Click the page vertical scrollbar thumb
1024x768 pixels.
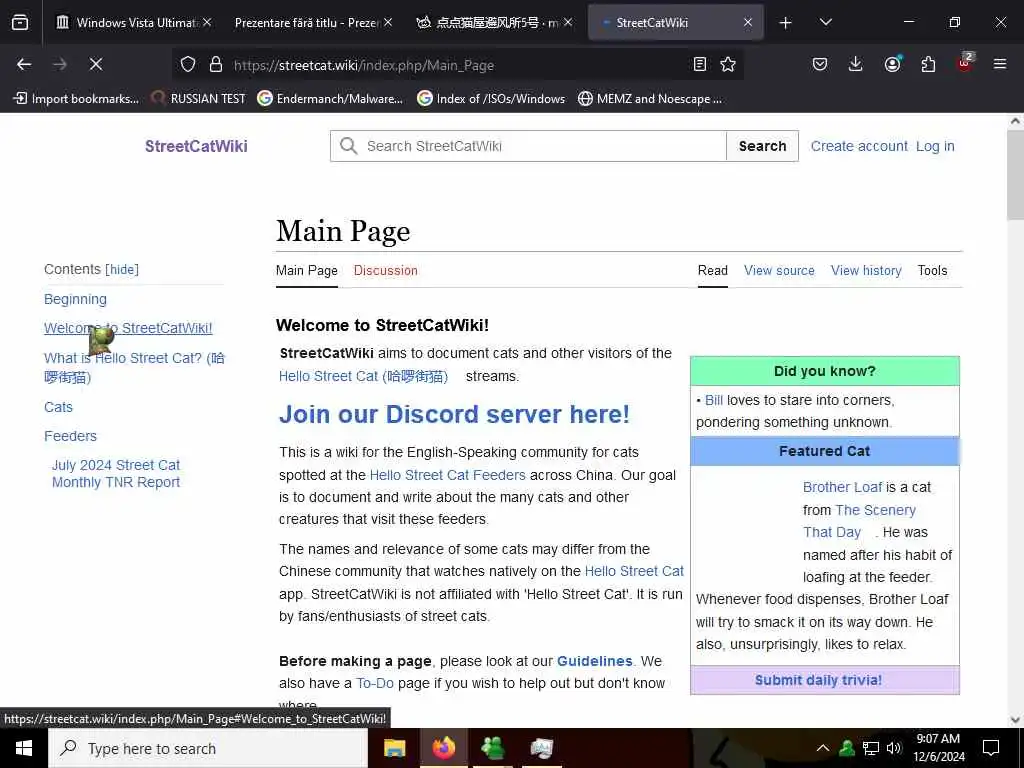pos(1015,174)
